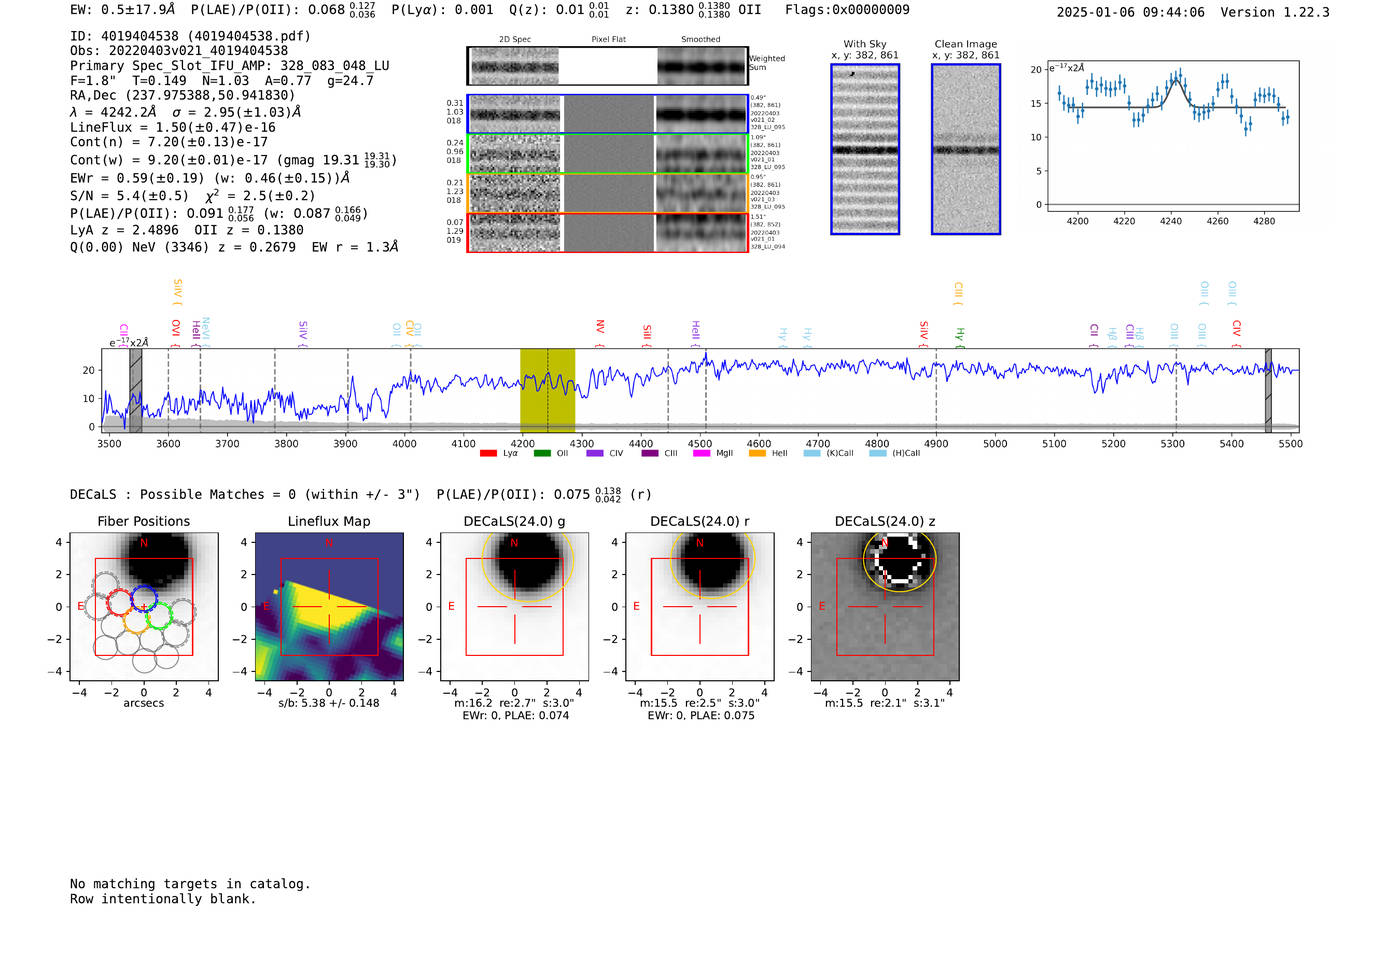The height and width of the screenshot is (953, 1400).
Task: Click the red SiII line label
Action: (x=647, y=335)
